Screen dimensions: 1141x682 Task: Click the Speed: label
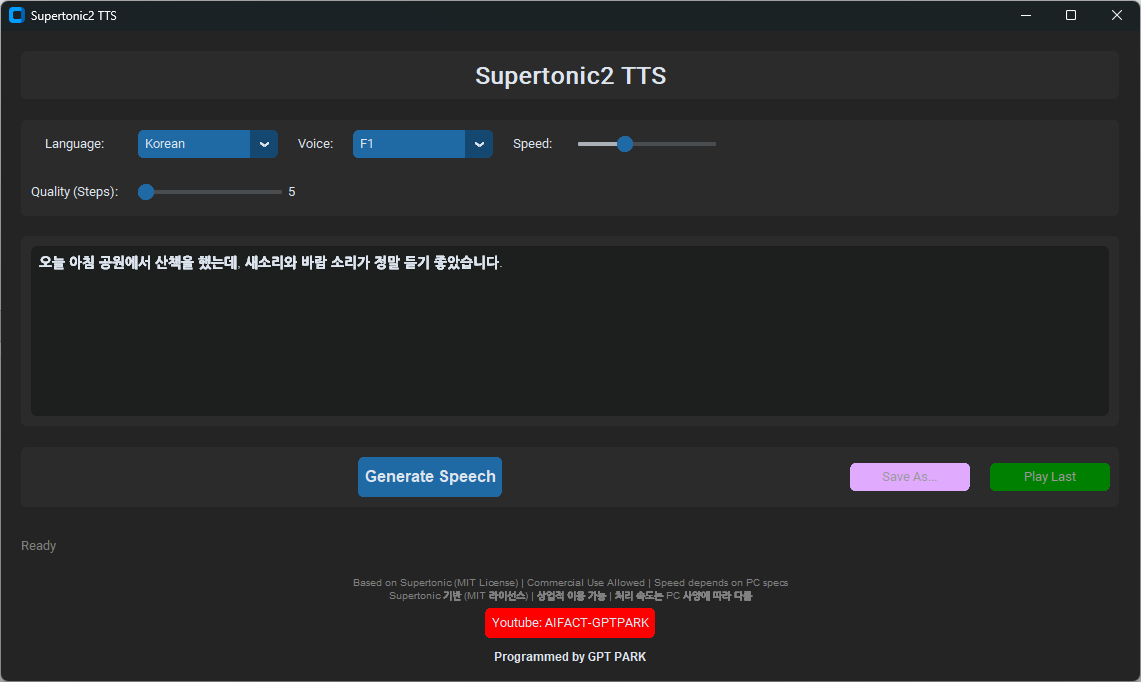point(533,144)
